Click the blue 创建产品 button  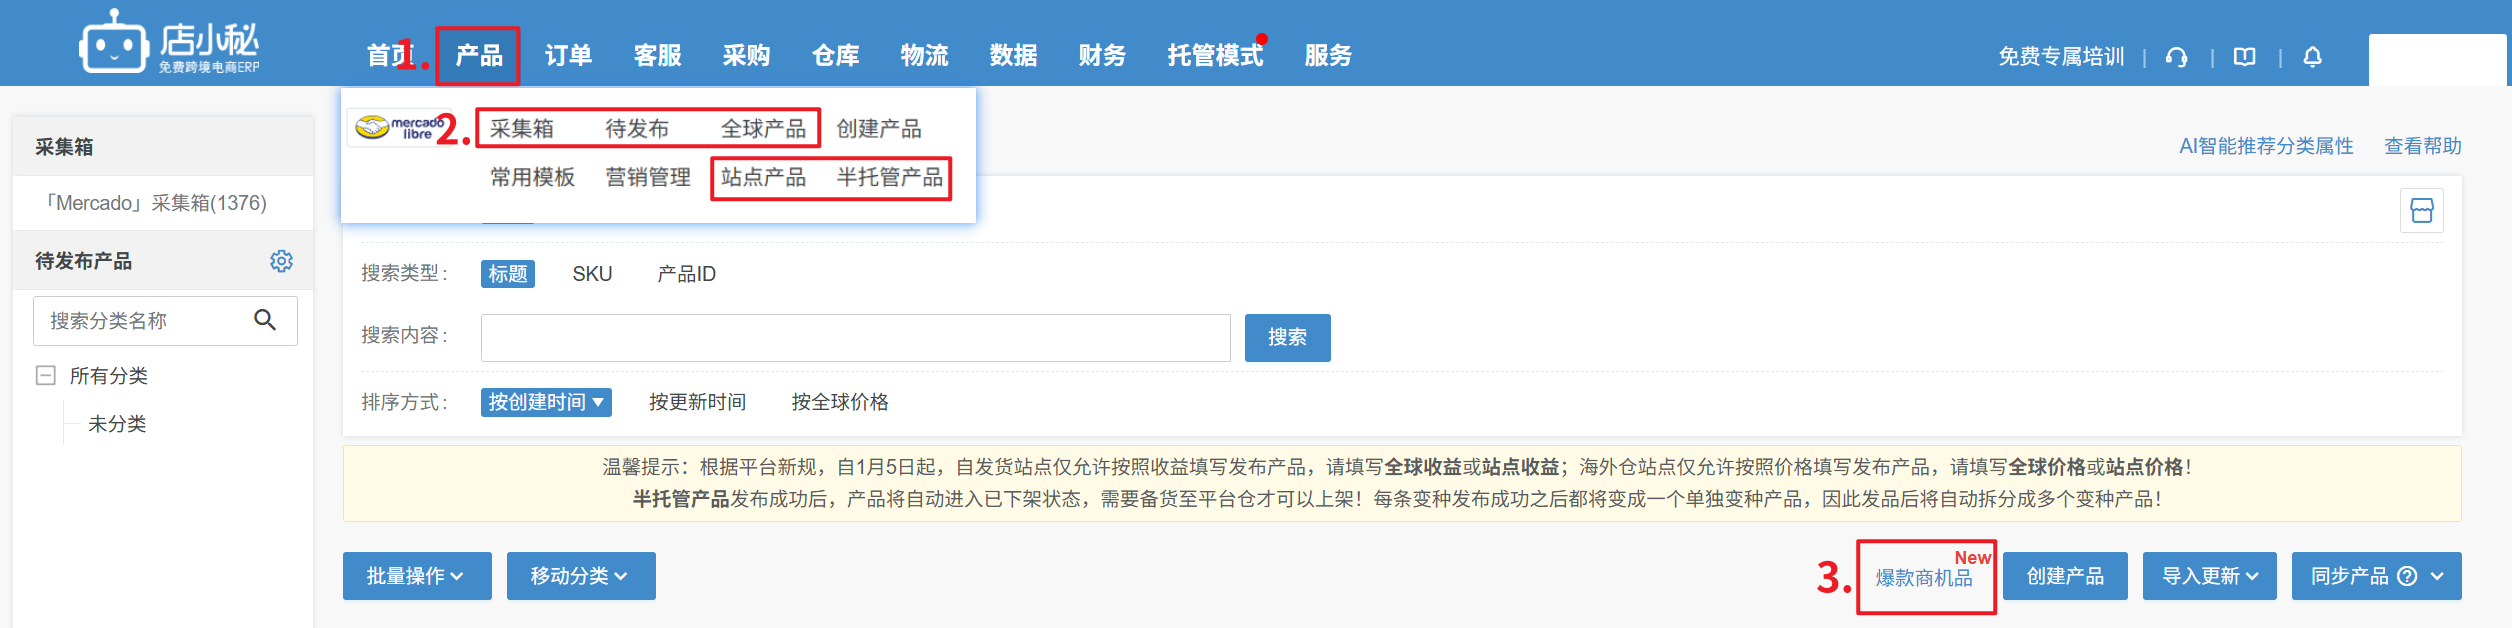(2065, 576)
